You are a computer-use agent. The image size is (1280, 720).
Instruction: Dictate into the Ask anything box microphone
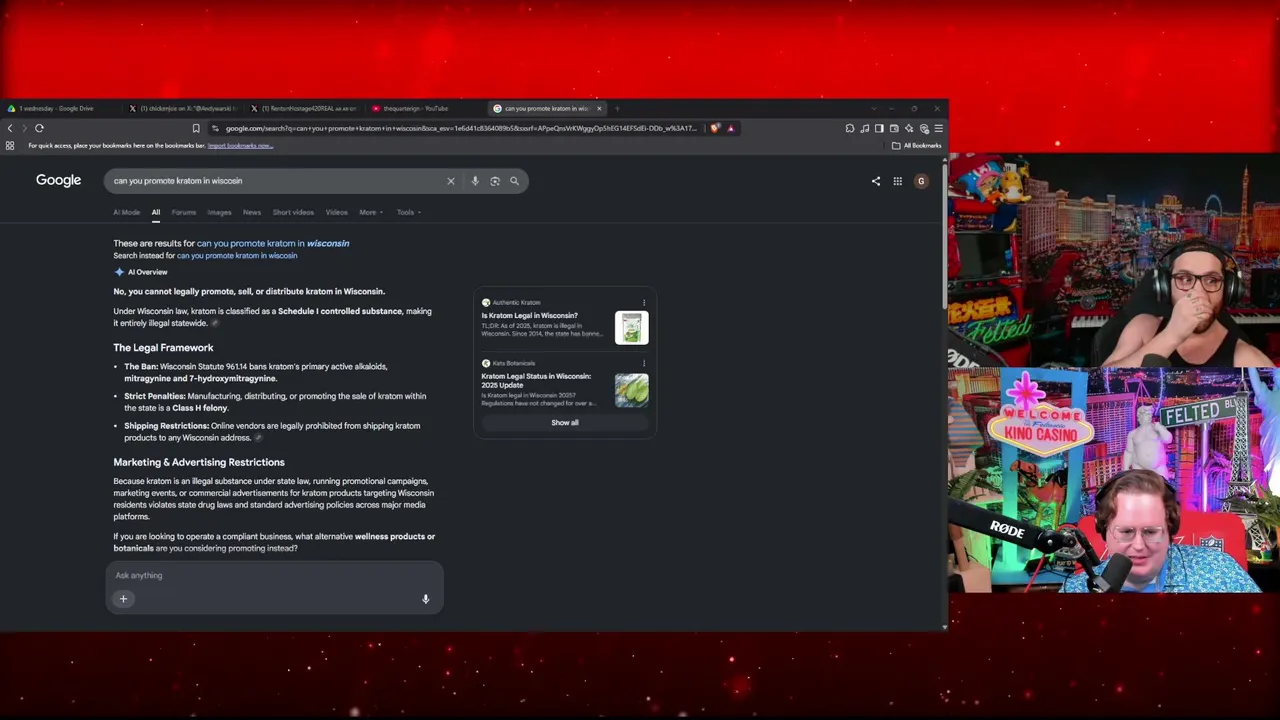tap(425, 599)
